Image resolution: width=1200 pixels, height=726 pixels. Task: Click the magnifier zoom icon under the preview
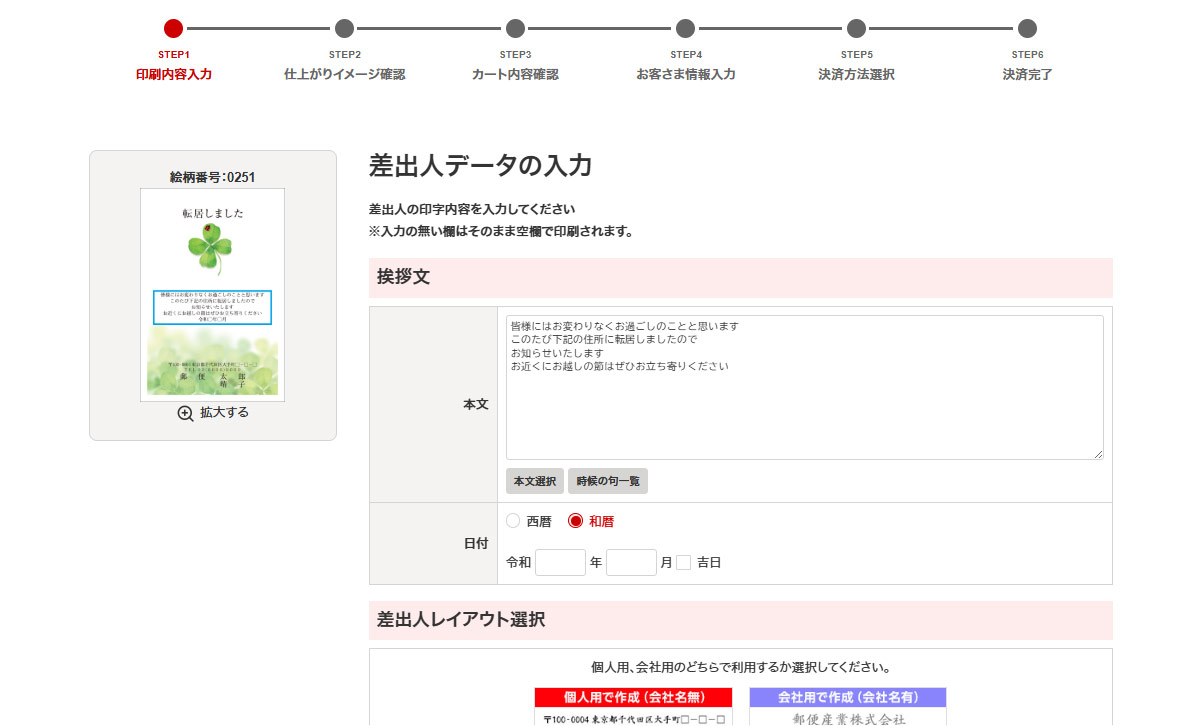tap(185, 413)
